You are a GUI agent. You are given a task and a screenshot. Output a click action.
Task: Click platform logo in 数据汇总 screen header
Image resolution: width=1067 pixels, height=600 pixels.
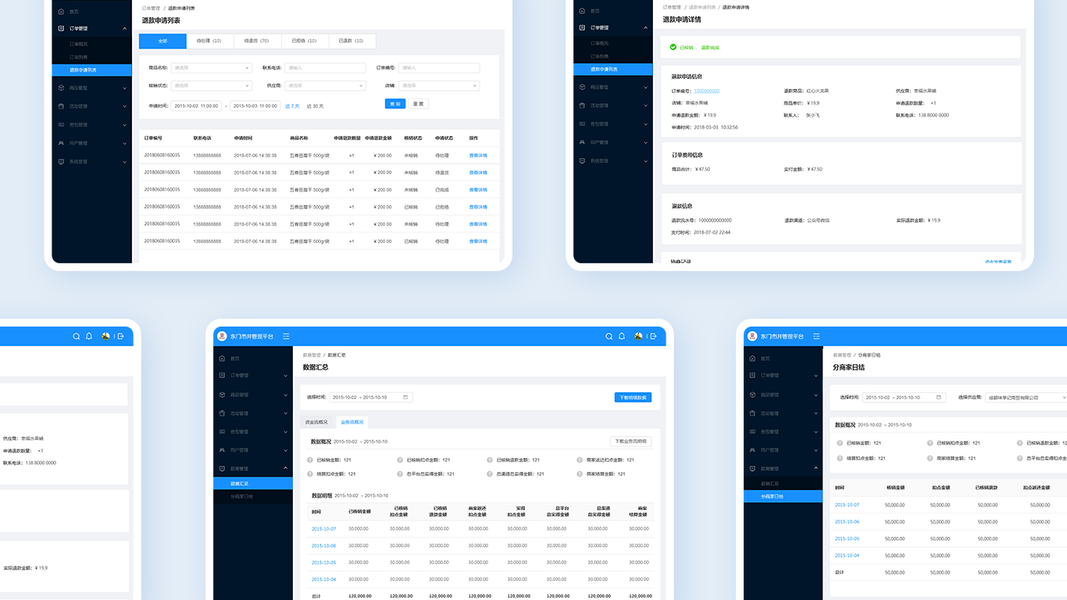click(222, 336)
